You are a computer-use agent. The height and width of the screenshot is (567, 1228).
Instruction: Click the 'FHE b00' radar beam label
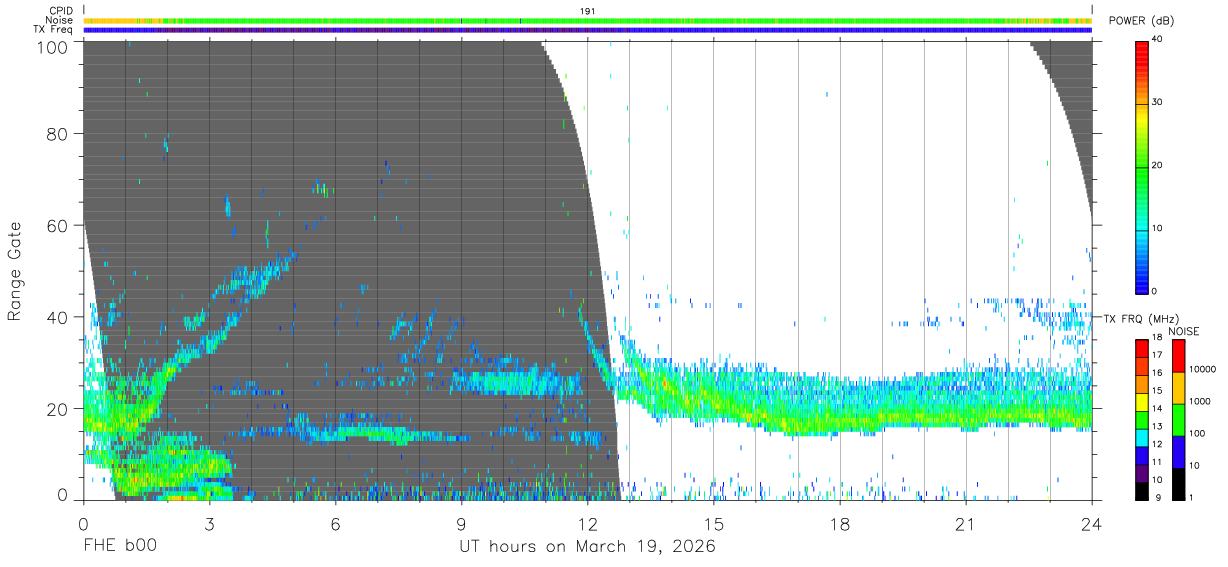pos(119,547)
